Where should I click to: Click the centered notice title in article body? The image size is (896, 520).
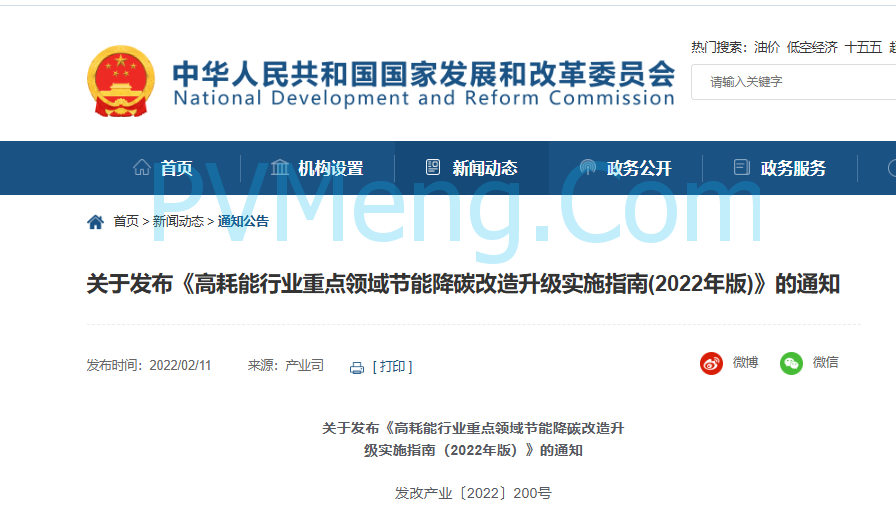click(x=473, y=439)
